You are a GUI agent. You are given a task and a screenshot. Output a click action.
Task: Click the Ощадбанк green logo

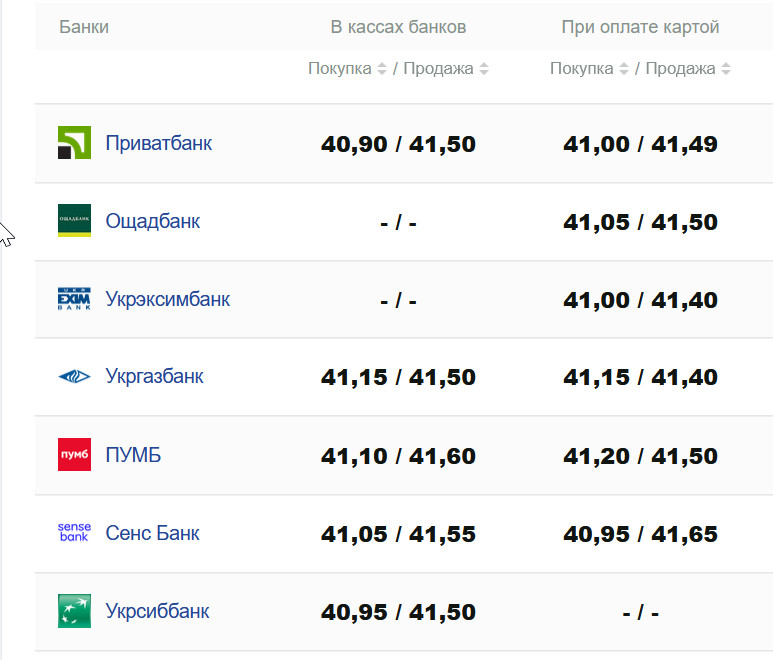75,221
